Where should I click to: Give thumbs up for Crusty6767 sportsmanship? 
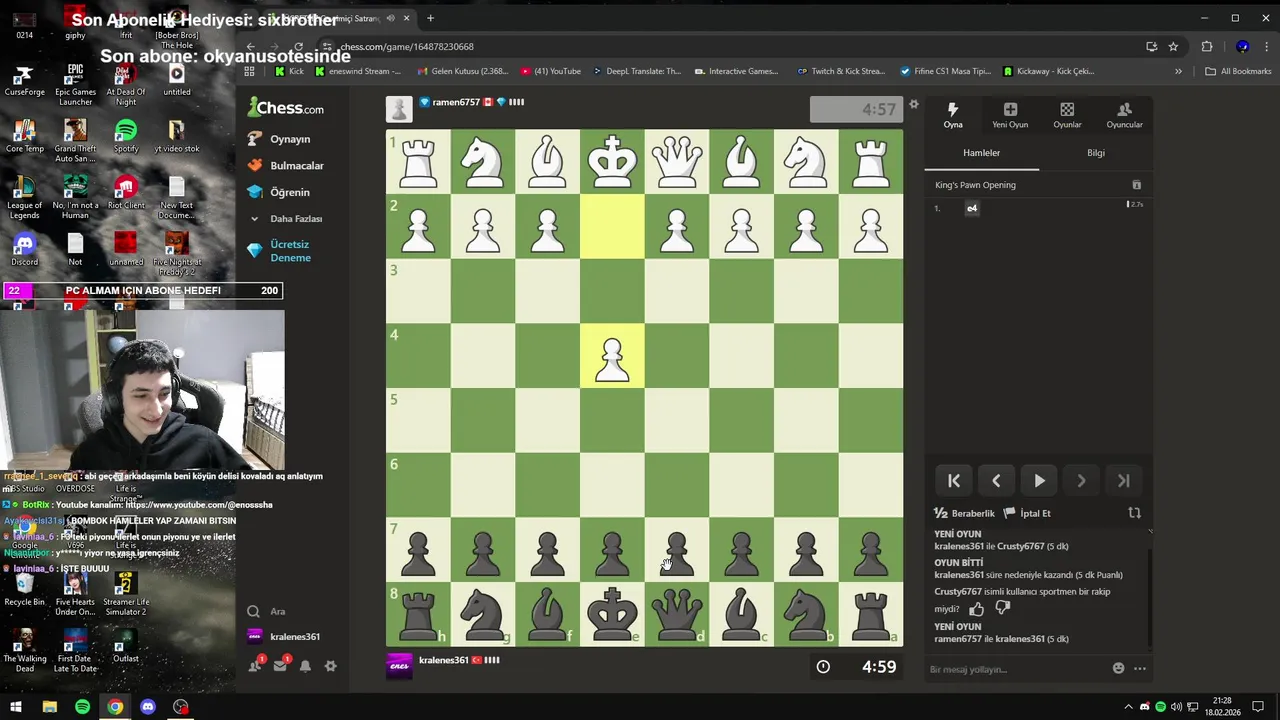pyautogui.click(x=976, y=608)
